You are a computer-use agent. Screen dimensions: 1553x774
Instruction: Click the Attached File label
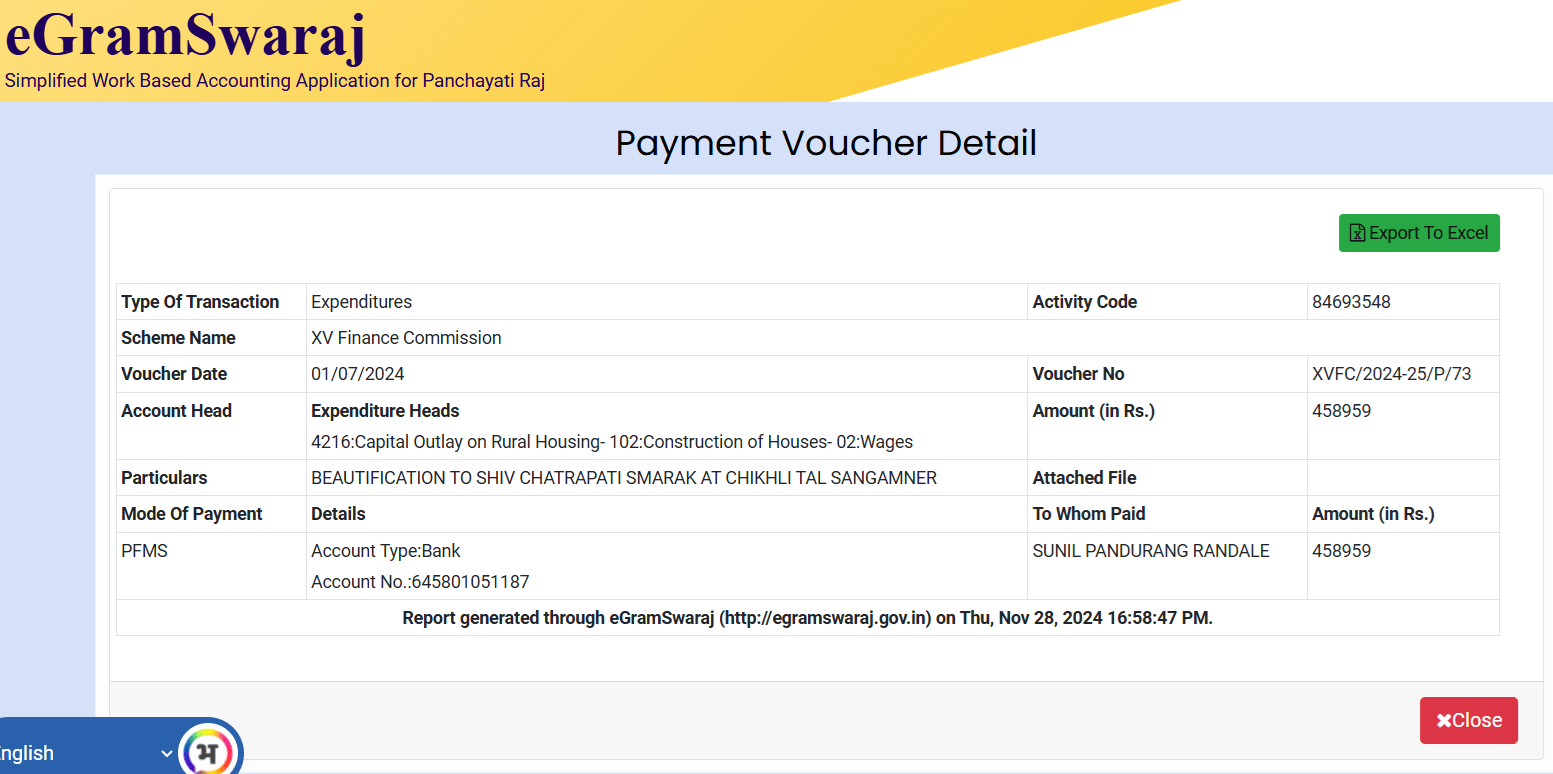[1084, 478]
